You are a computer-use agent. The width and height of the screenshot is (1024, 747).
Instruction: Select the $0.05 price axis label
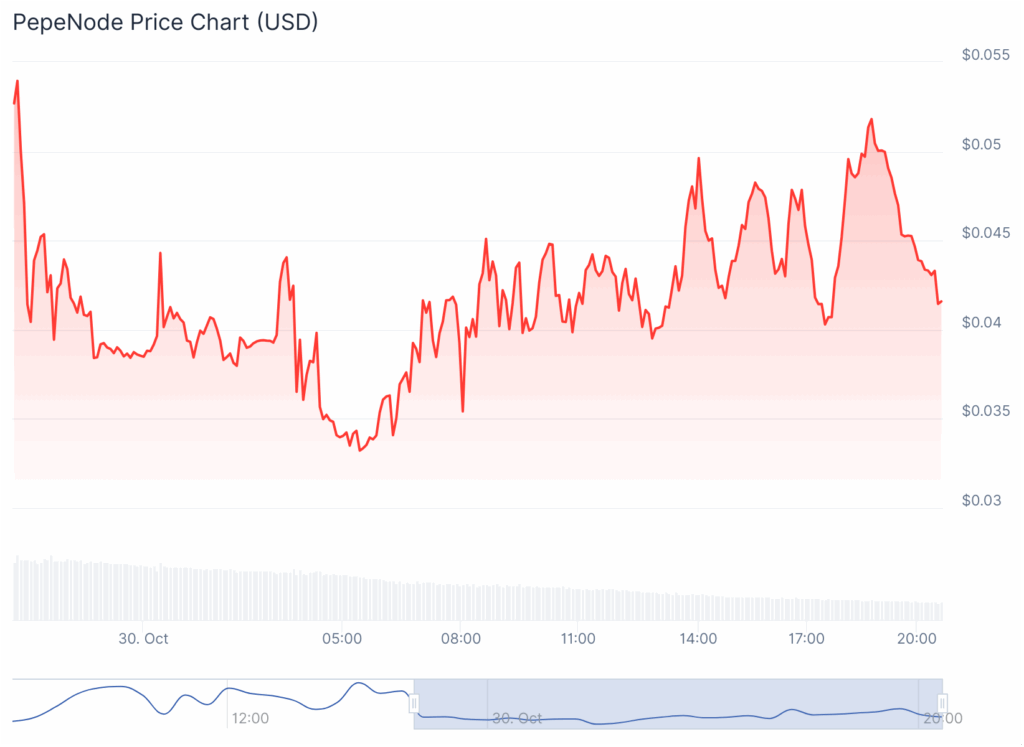pyautogui.click(x=982, y=144)
